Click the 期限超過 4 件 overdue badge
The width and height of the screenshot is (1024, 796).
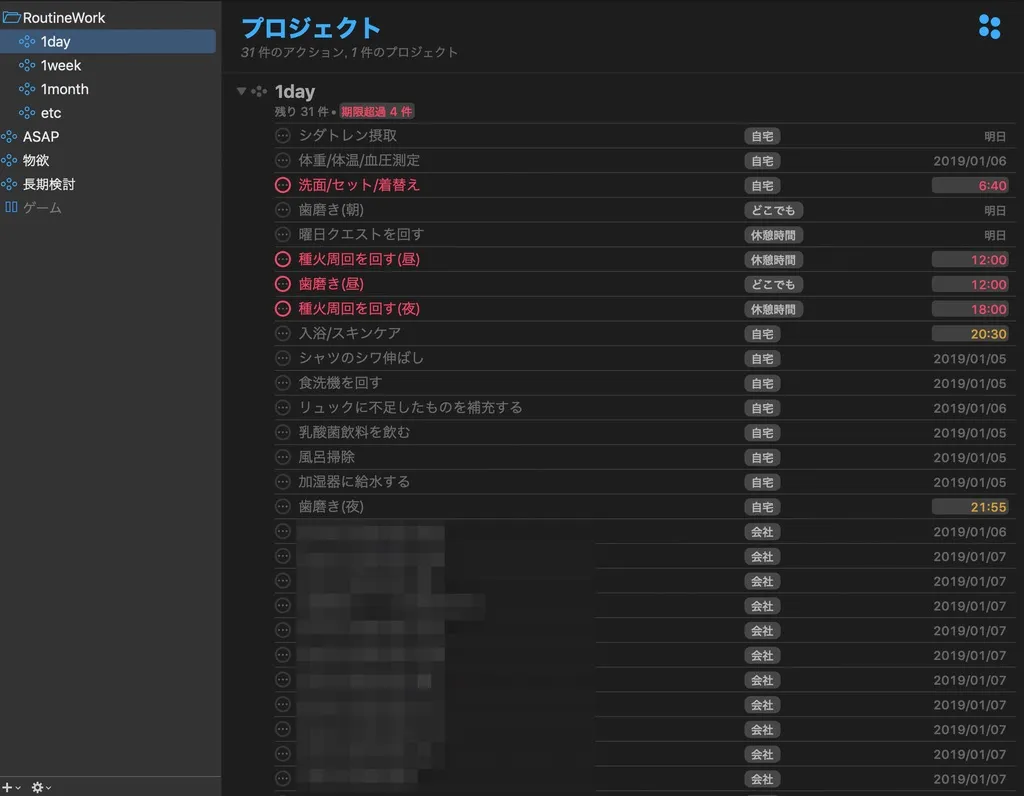[376, 112]
